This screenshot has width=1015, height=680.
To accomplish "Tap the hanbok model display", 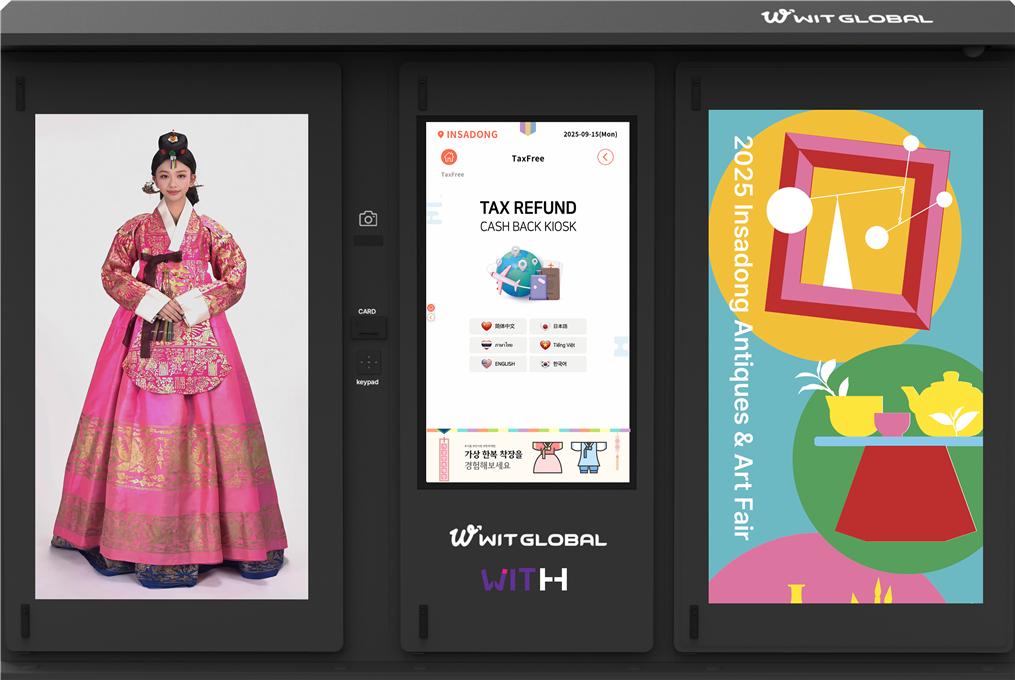I will pos(171,356).
